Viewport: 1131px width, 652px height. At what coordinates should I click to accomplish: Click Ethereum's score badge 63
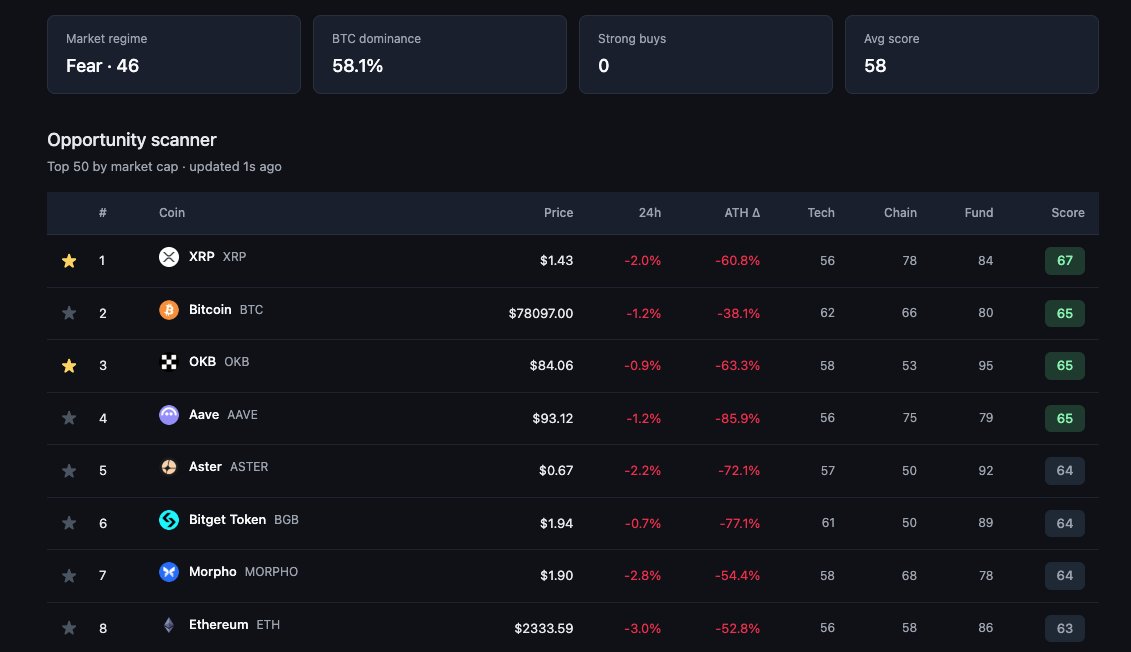coord(1065,628)
